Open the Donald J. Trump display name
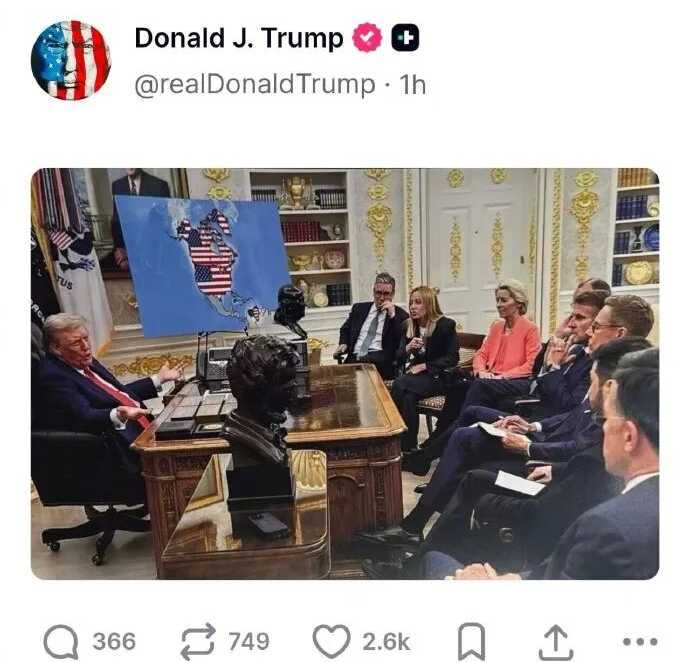 (x=239, y=38)
